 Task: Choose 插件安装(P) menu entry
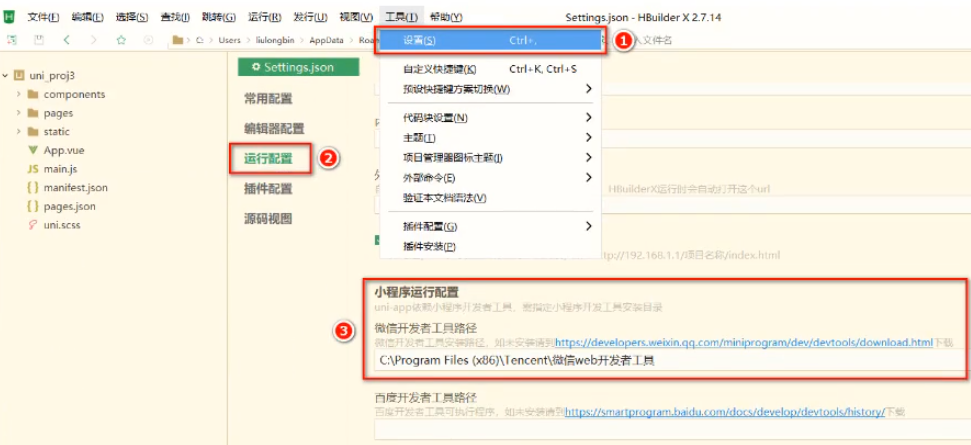[490, 246]
